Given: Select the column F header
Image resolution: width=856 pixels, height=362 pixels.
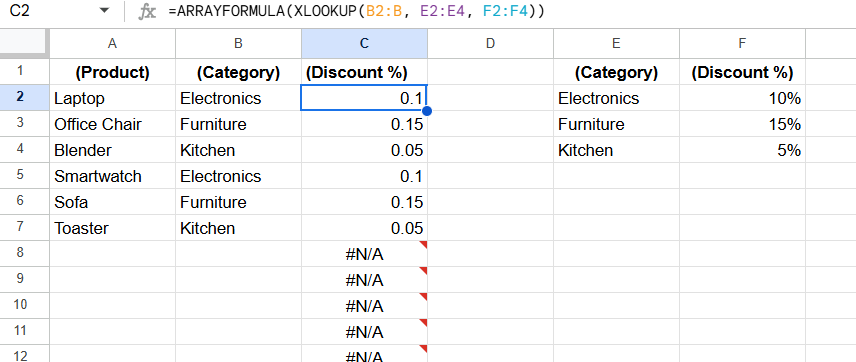Looking at the screenshot, I should 742,44.
